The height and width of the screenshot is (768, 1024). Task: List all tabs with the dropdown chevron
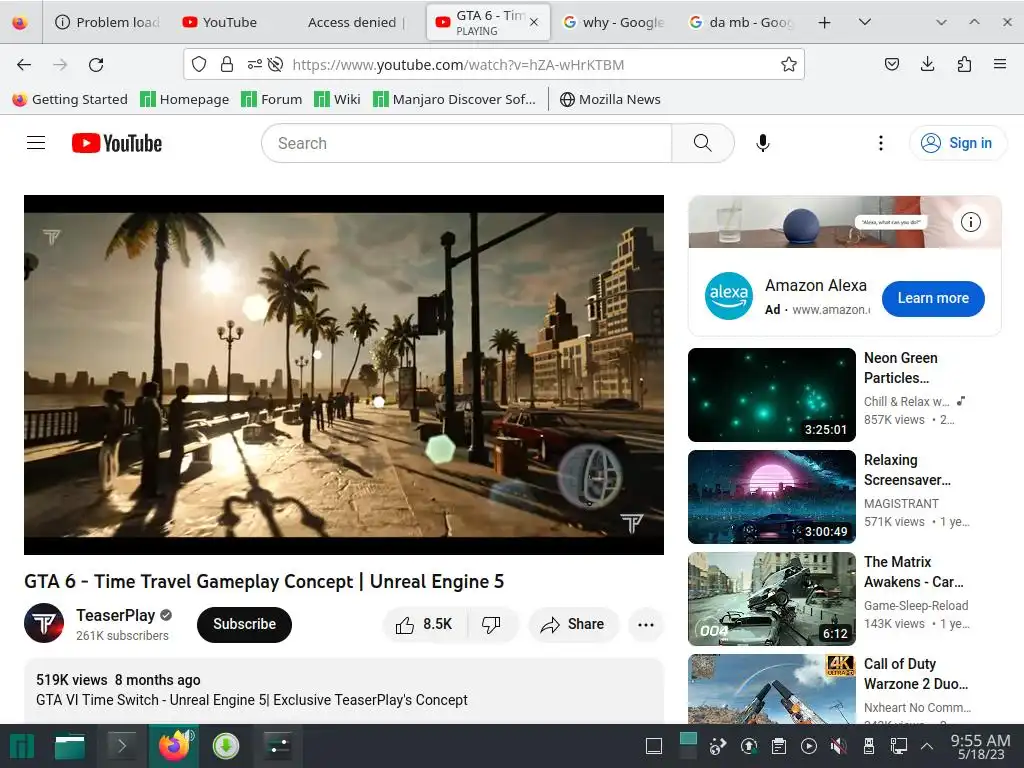[x=865, y=22]
